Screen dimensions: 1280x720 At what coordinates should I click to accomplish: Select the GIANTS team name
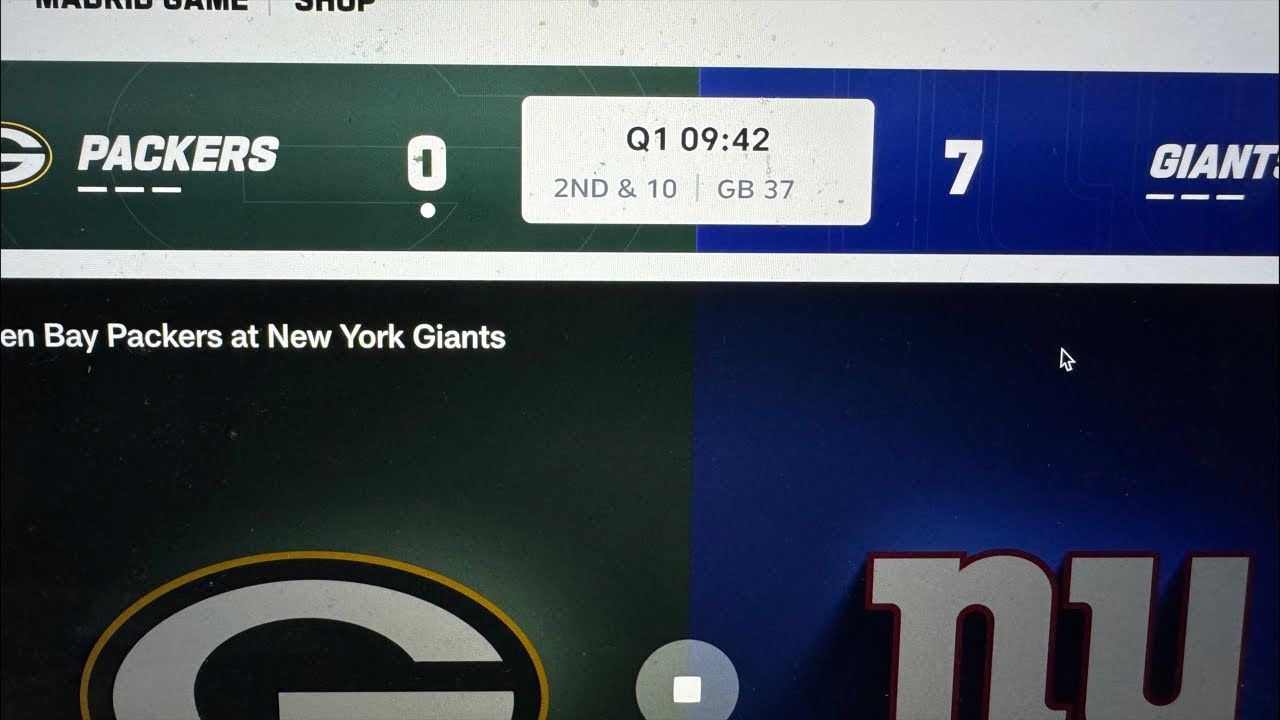(x=1214, y=161)
